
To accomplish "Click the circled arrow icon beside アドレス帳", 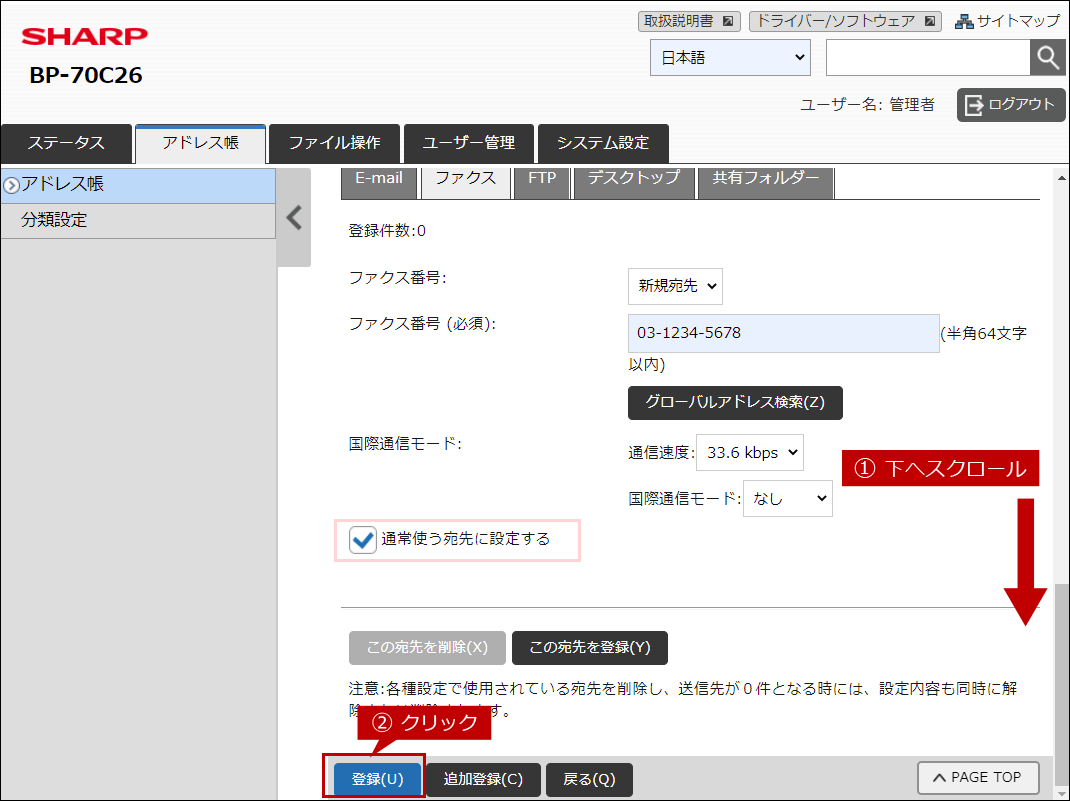I will click(11, 185).
